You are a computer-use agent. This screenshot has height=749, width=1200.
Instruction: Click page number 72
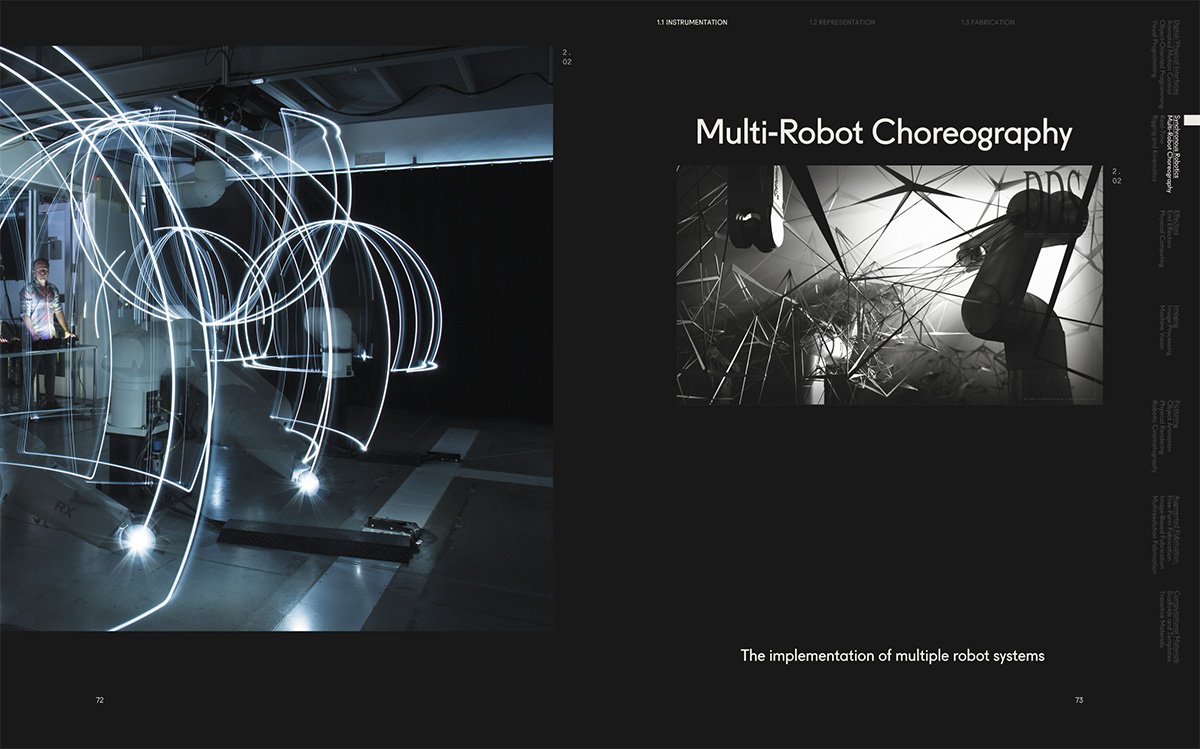(x=100, y=701)
